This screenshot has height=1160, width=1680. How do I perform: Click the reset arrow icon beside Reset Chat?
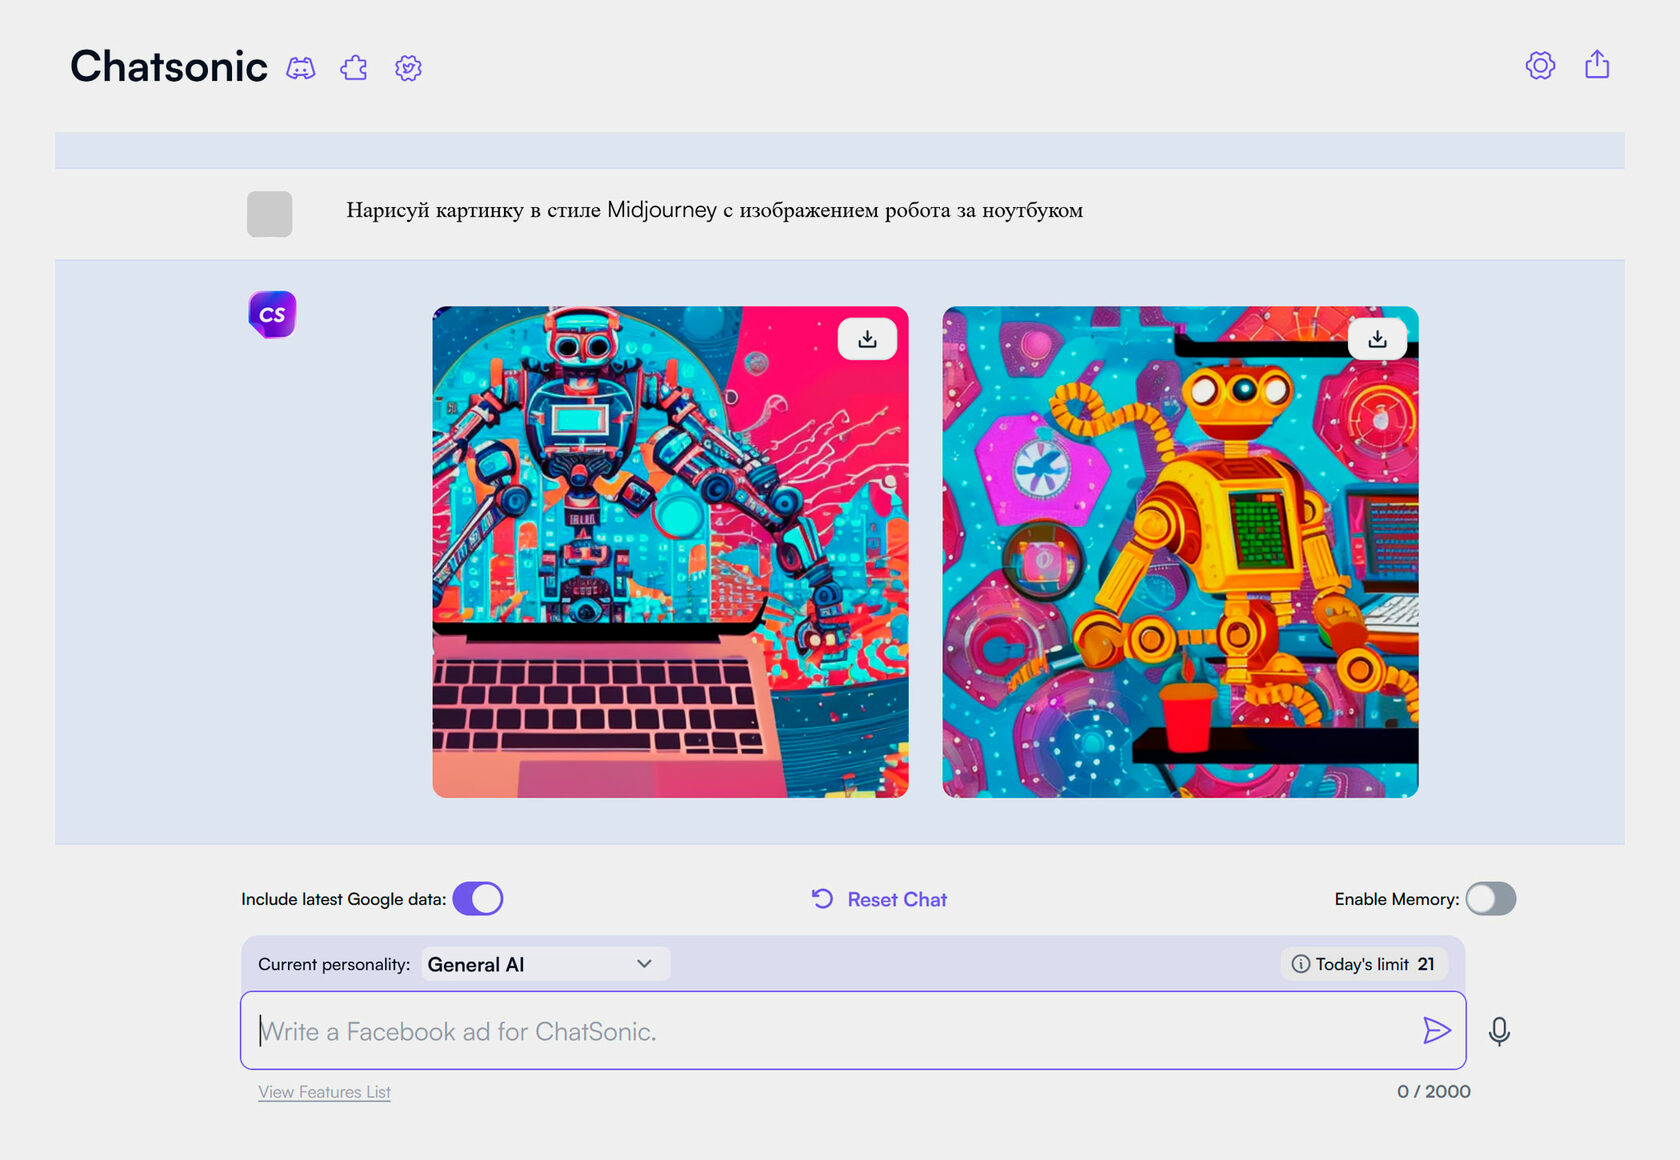[x=822, y=899]
